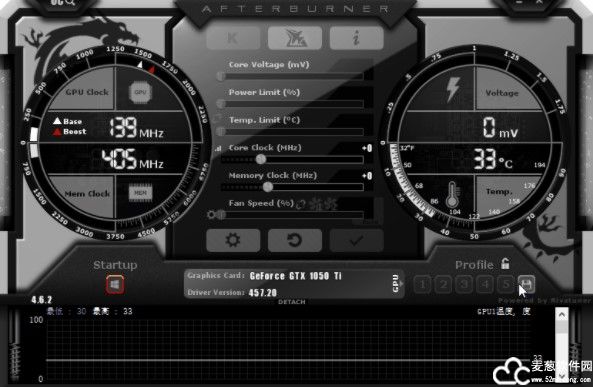Click the DETACH monitor link
Viewport: 593px width, 387px height.
pos(292,302)
